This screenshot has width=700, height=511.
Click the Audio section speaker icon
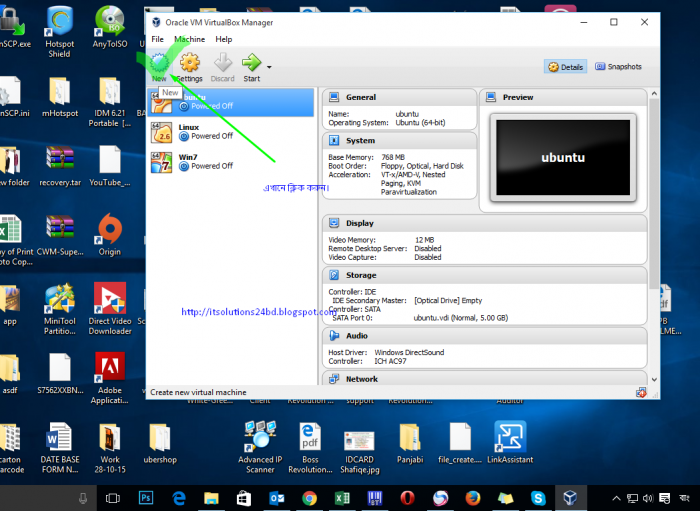(334, 335)
